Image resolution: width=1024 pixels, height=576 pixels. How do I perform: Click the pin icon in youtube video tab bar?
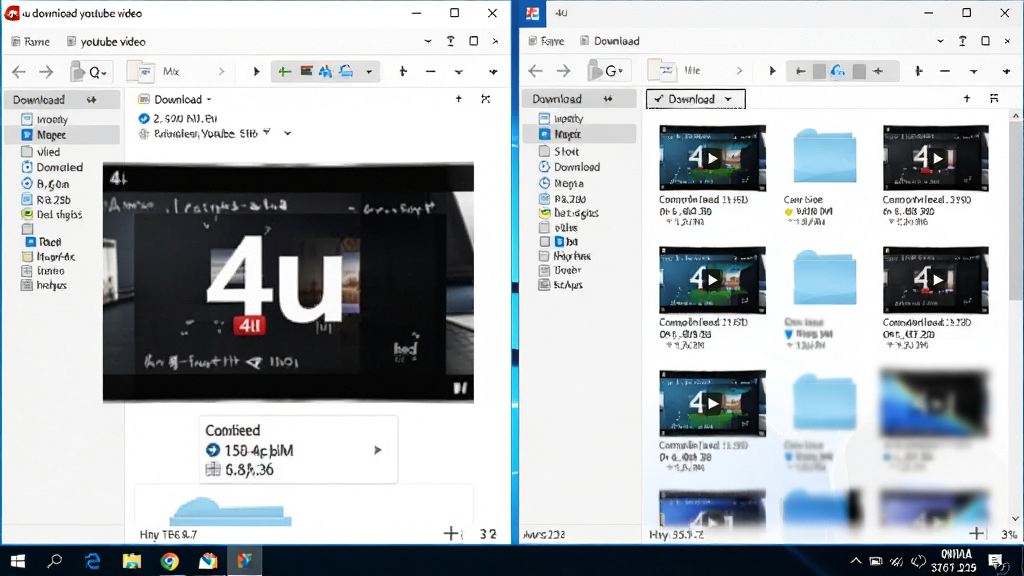pos(451,41)
